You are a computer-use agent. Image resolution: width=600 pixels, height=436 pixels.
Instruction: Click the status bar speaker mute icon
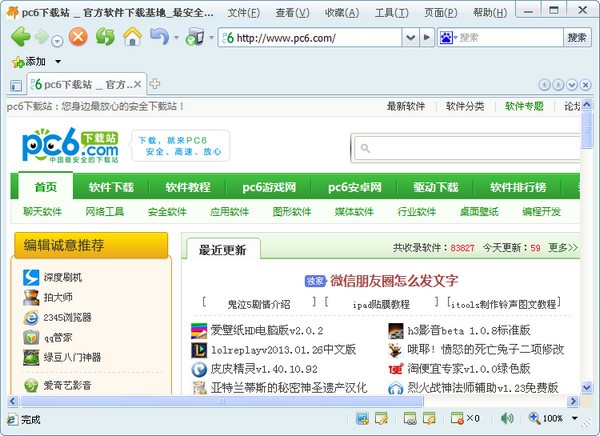pos(507,418)
